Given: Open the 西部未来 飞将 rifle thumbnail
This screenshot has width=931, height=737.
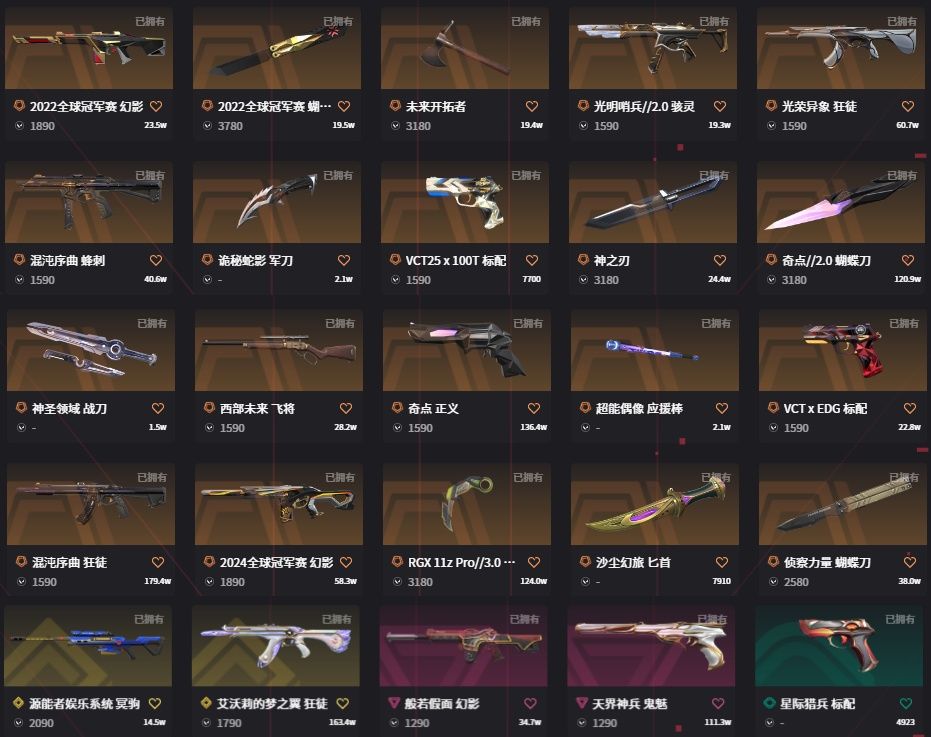Looking at the screenshot, I should 279,350.
